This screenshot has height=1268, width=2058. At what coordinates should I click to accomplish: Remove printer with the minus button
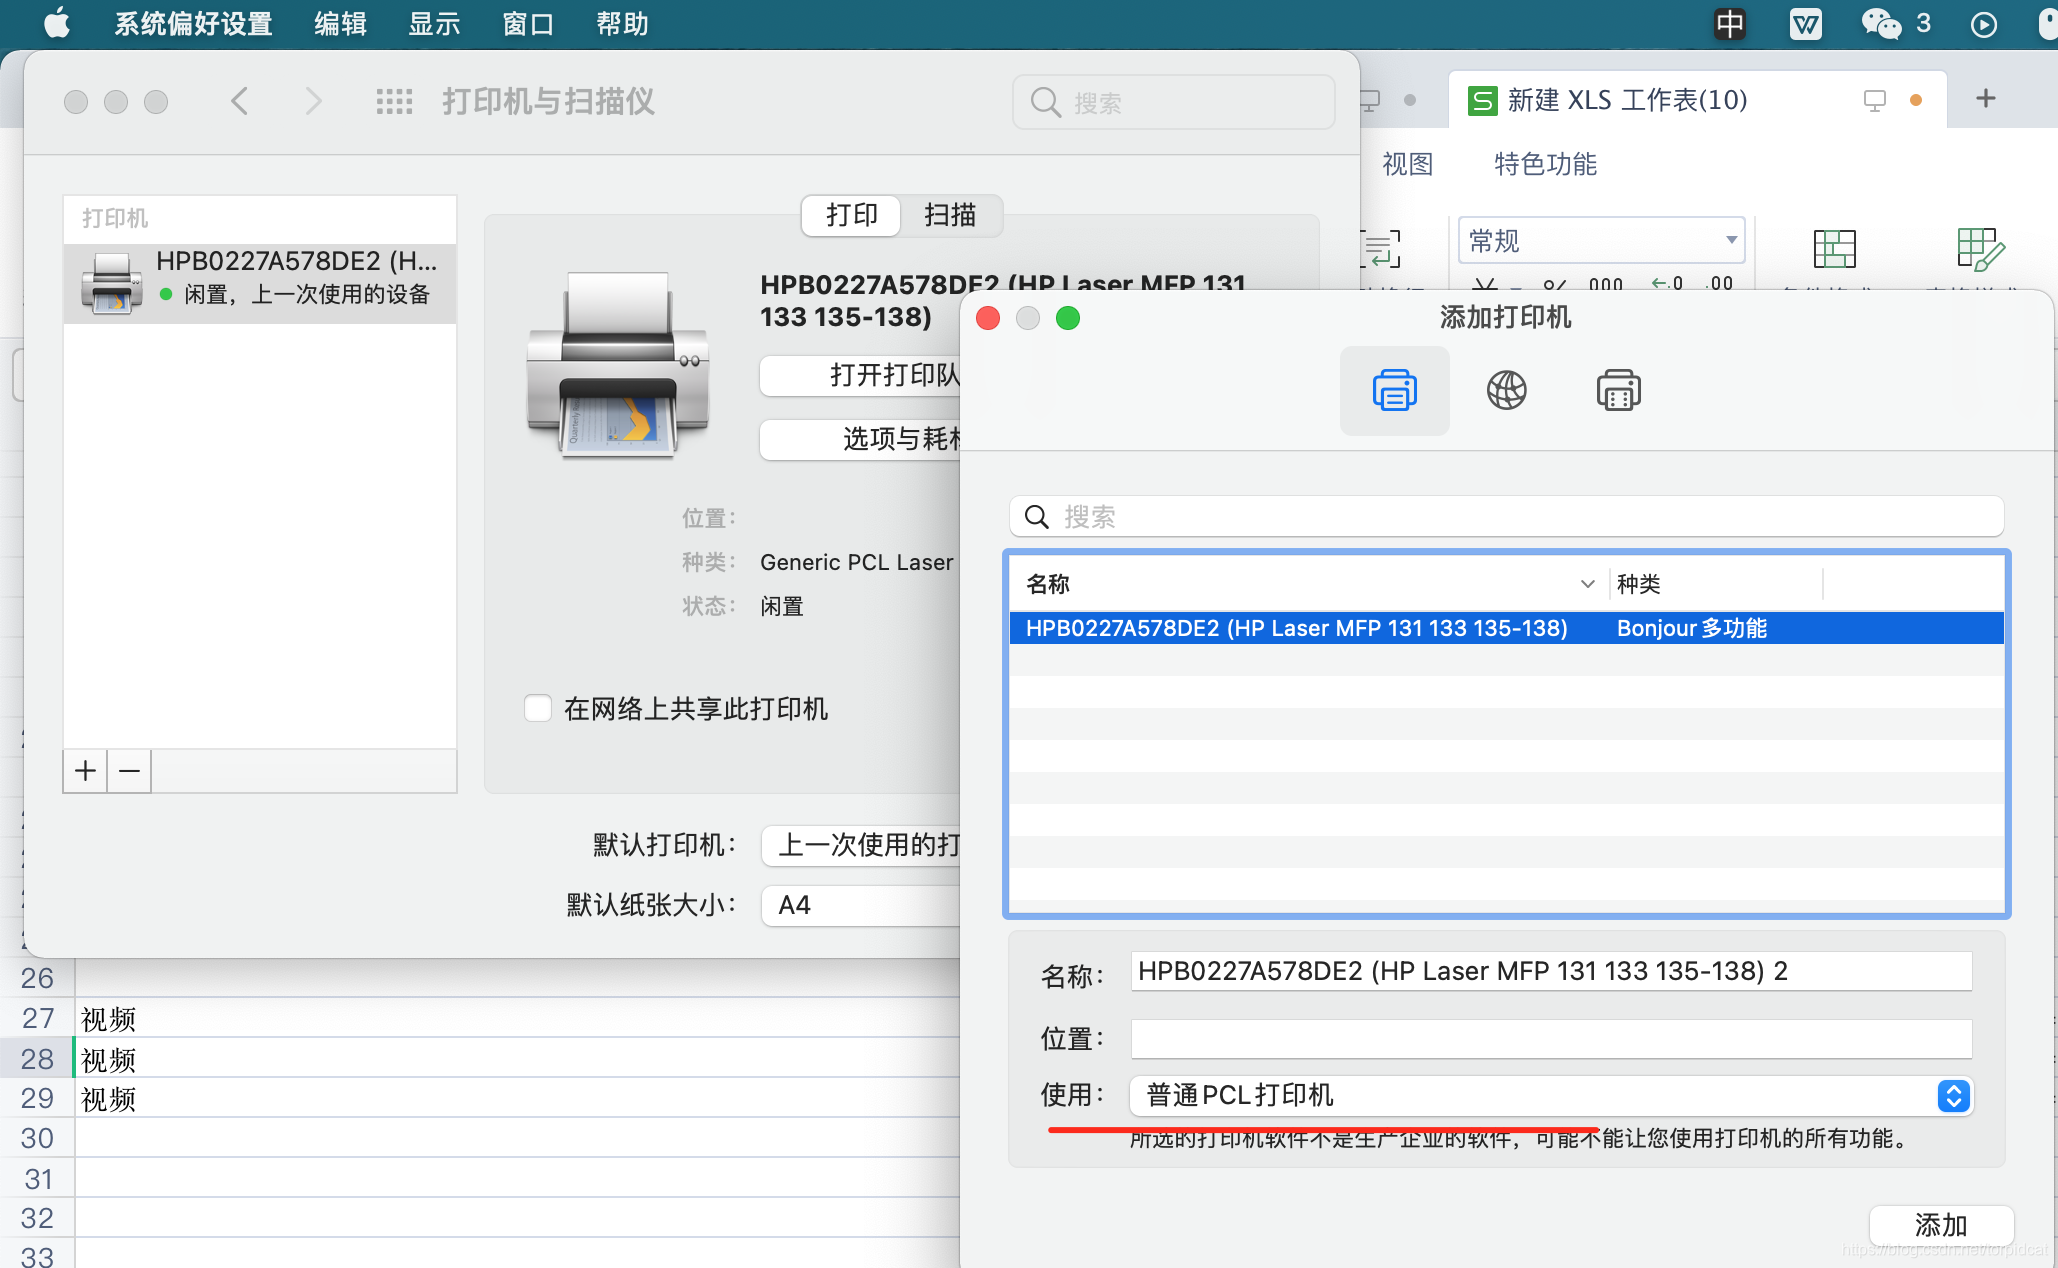pyautogui.click(x=130, y=771)
